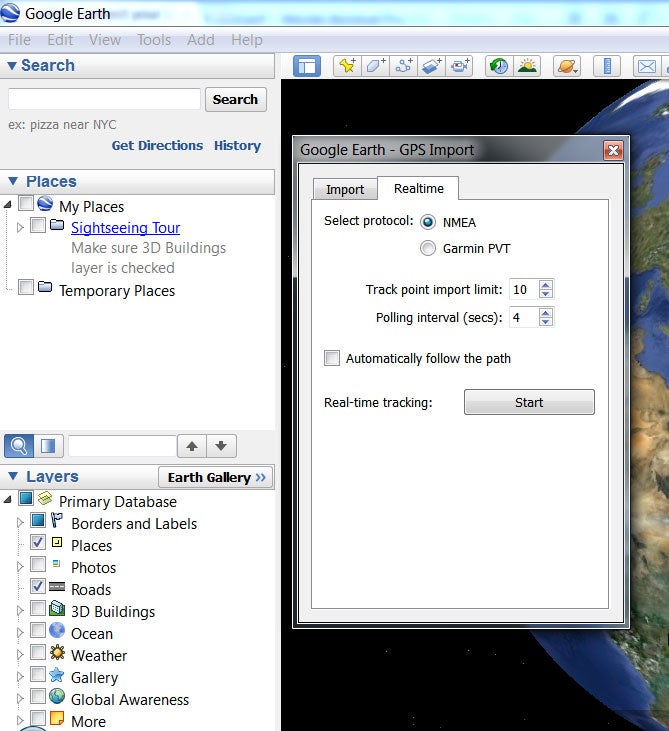Enable Automatically follow the path checkbox
The image size is (669, 731).
(332, 358)
